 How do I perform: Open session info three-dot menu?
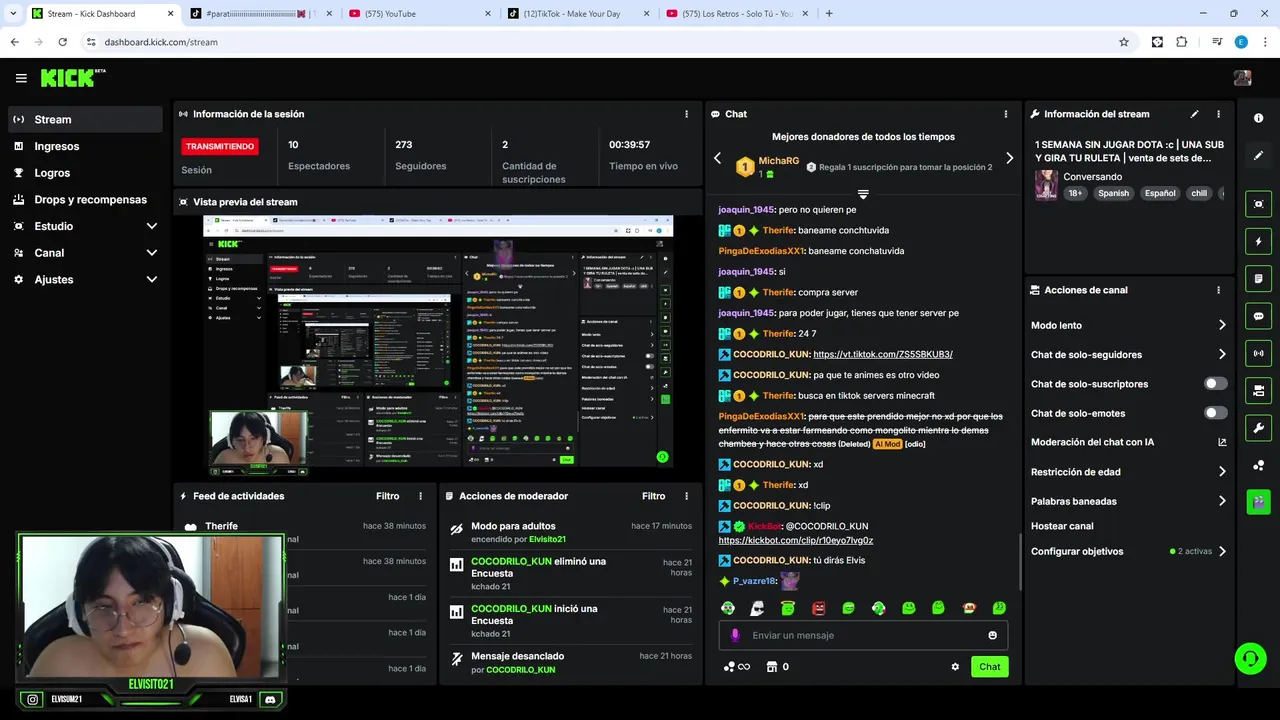click(x=686, y=114)
